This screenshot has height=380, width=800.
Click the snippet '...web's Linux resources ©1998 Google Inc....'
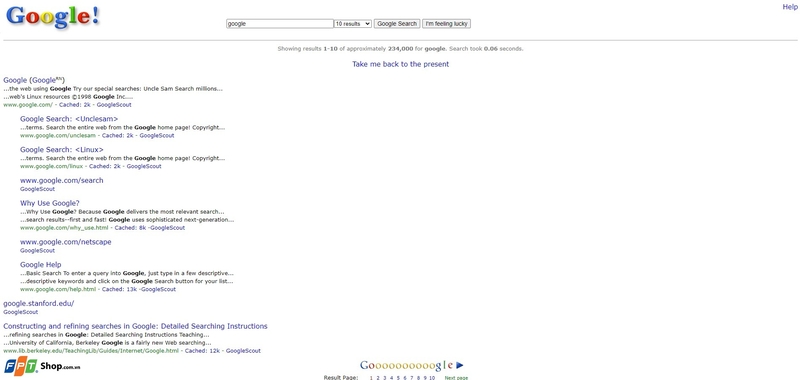pos(68,96)
